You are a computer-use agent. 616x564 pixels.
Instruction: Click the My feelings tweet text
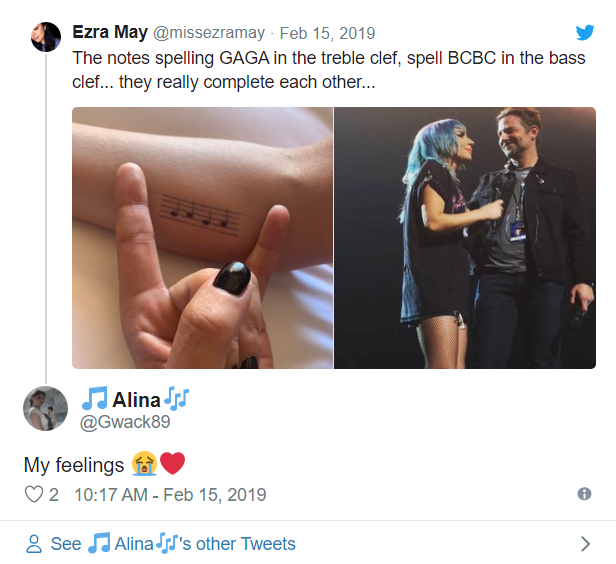pos(74,464)
